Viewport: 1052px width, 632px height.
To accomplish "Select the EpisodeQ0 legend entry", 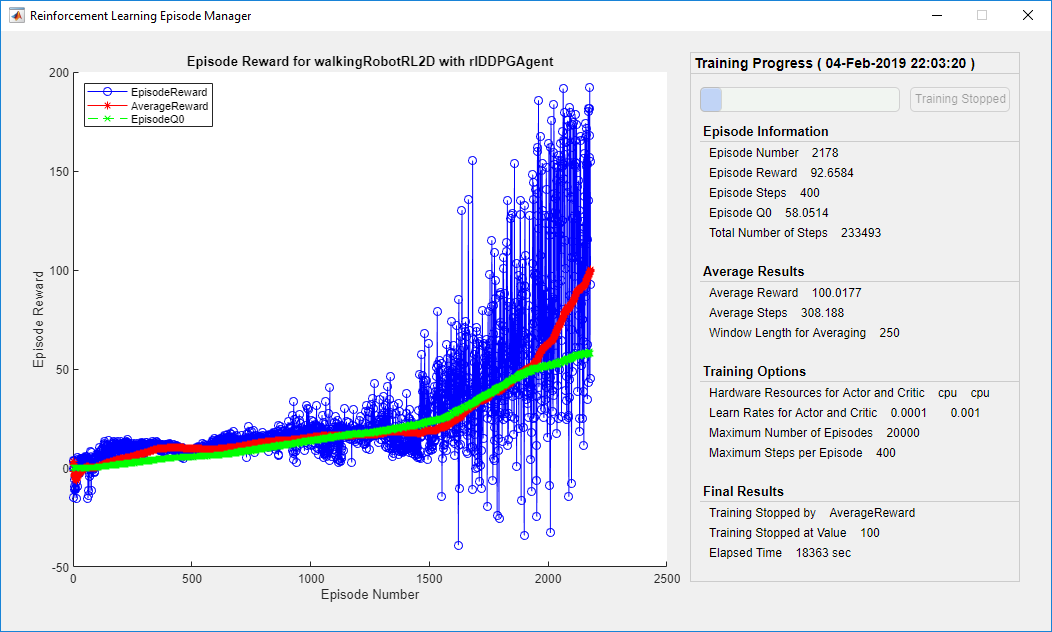I will click(137, 119).
